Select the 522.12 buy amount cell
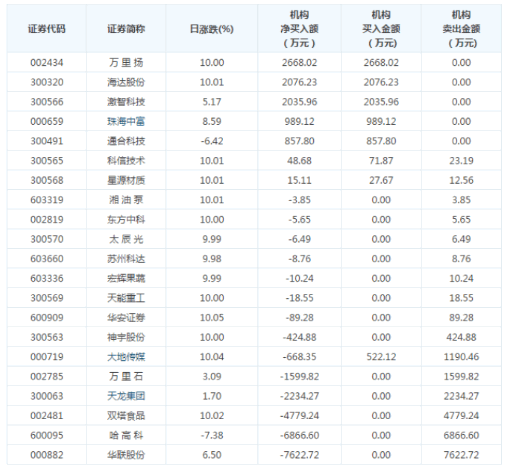The image size is (508, 472). [x=381, y=357]
